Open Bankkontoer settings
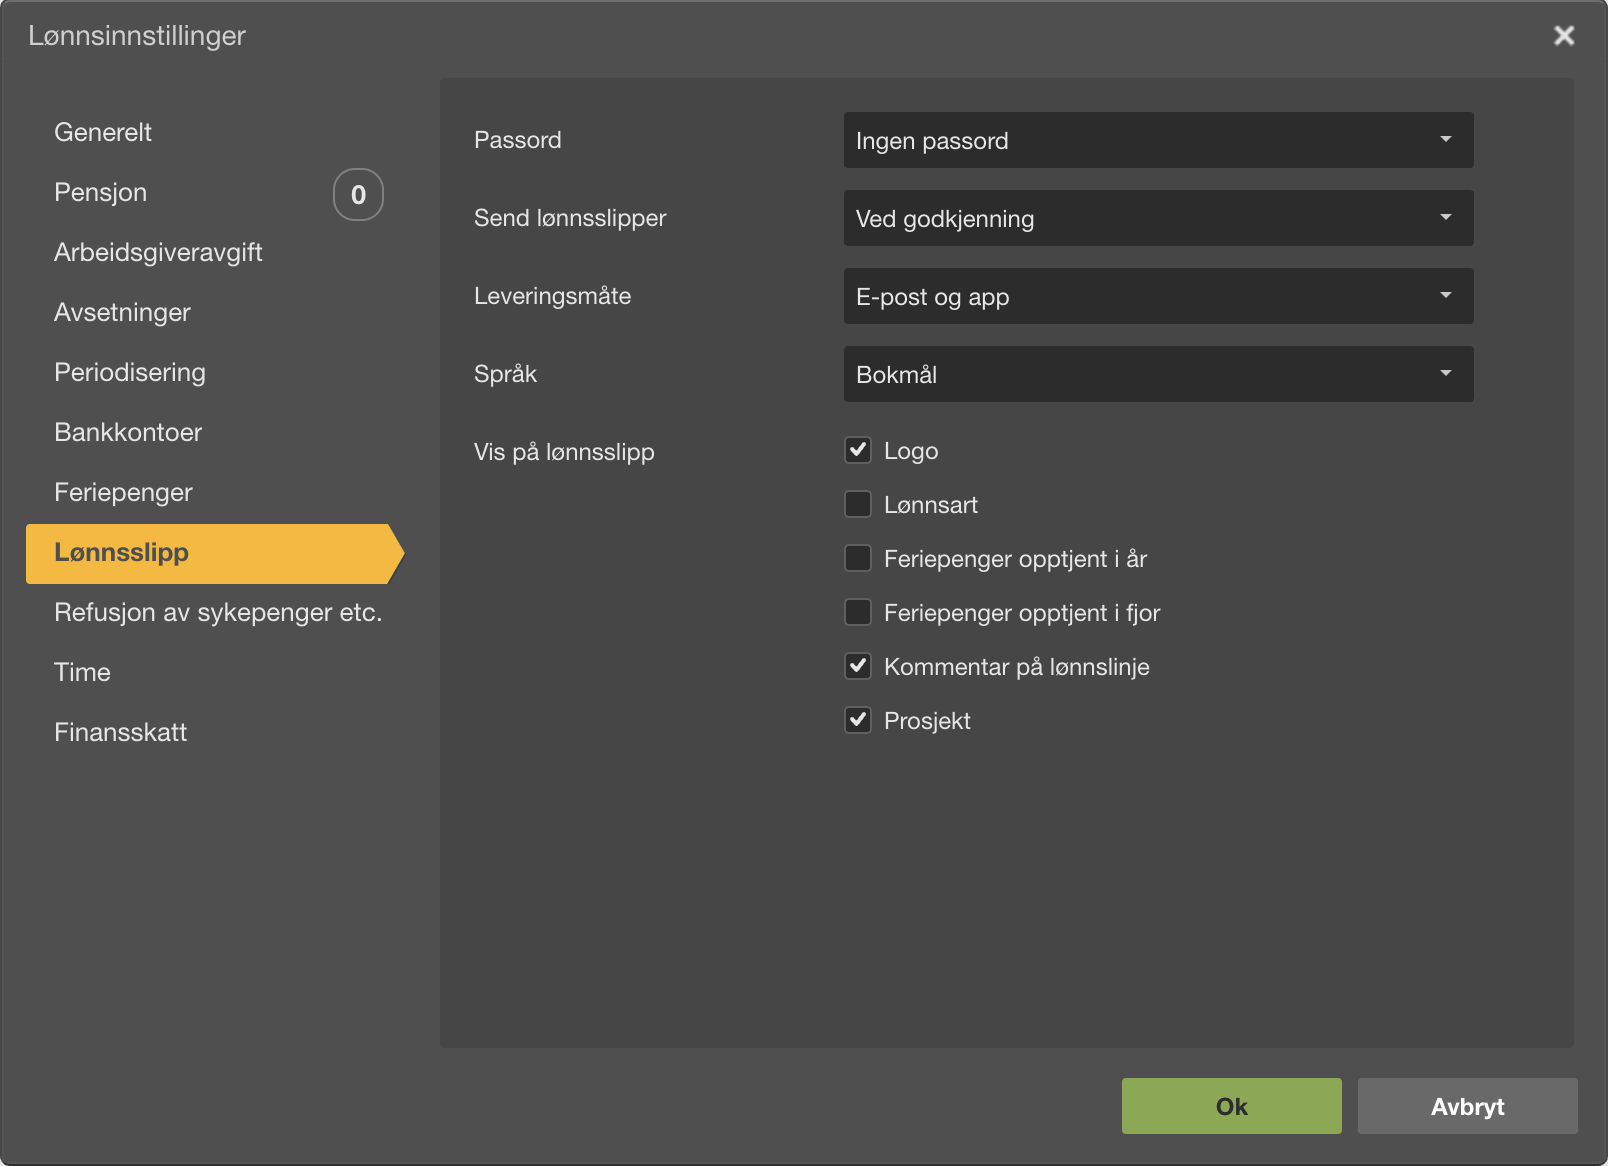Screen dimensions: 1608x1166 128,432
